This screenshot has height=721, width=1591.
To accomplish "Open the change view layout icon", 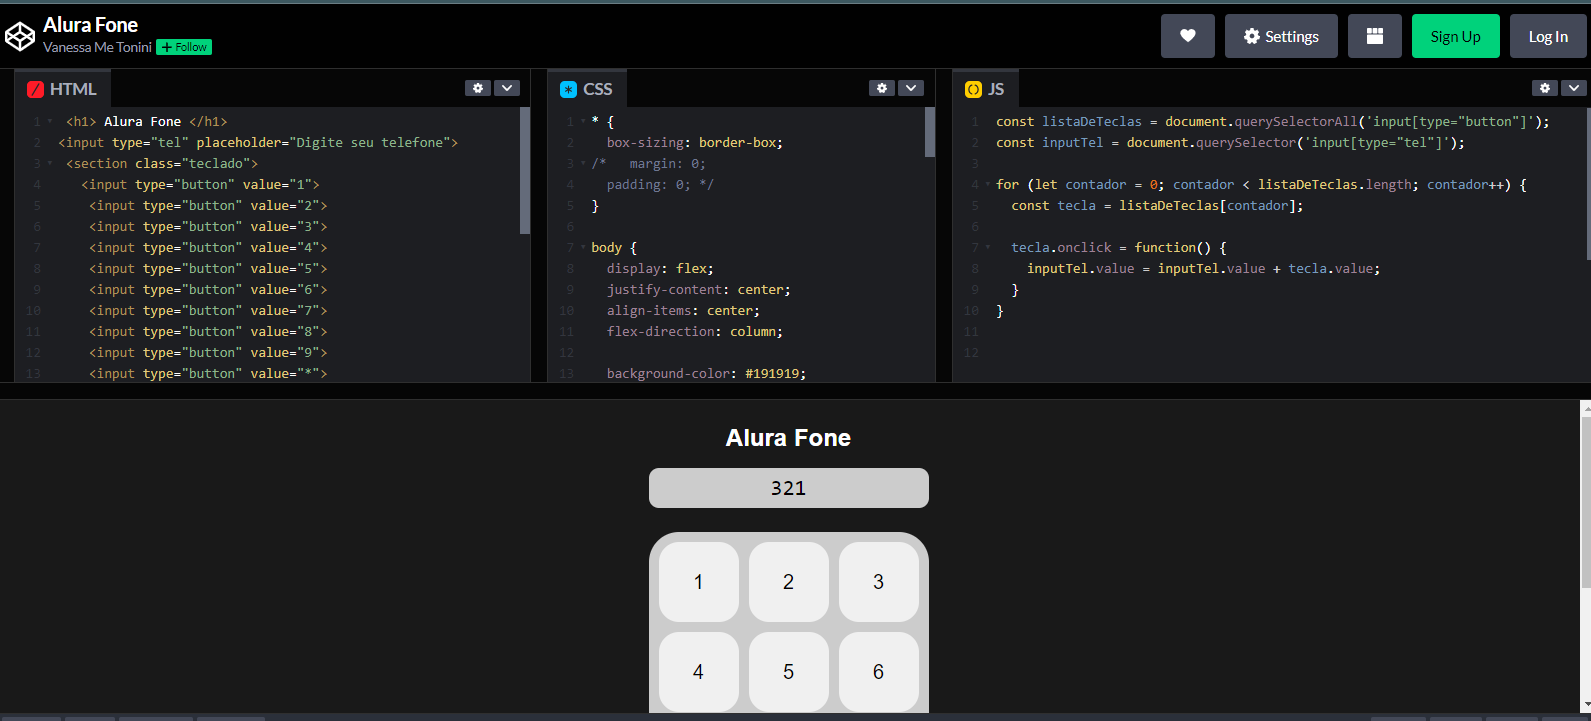I will [1375, 36].
